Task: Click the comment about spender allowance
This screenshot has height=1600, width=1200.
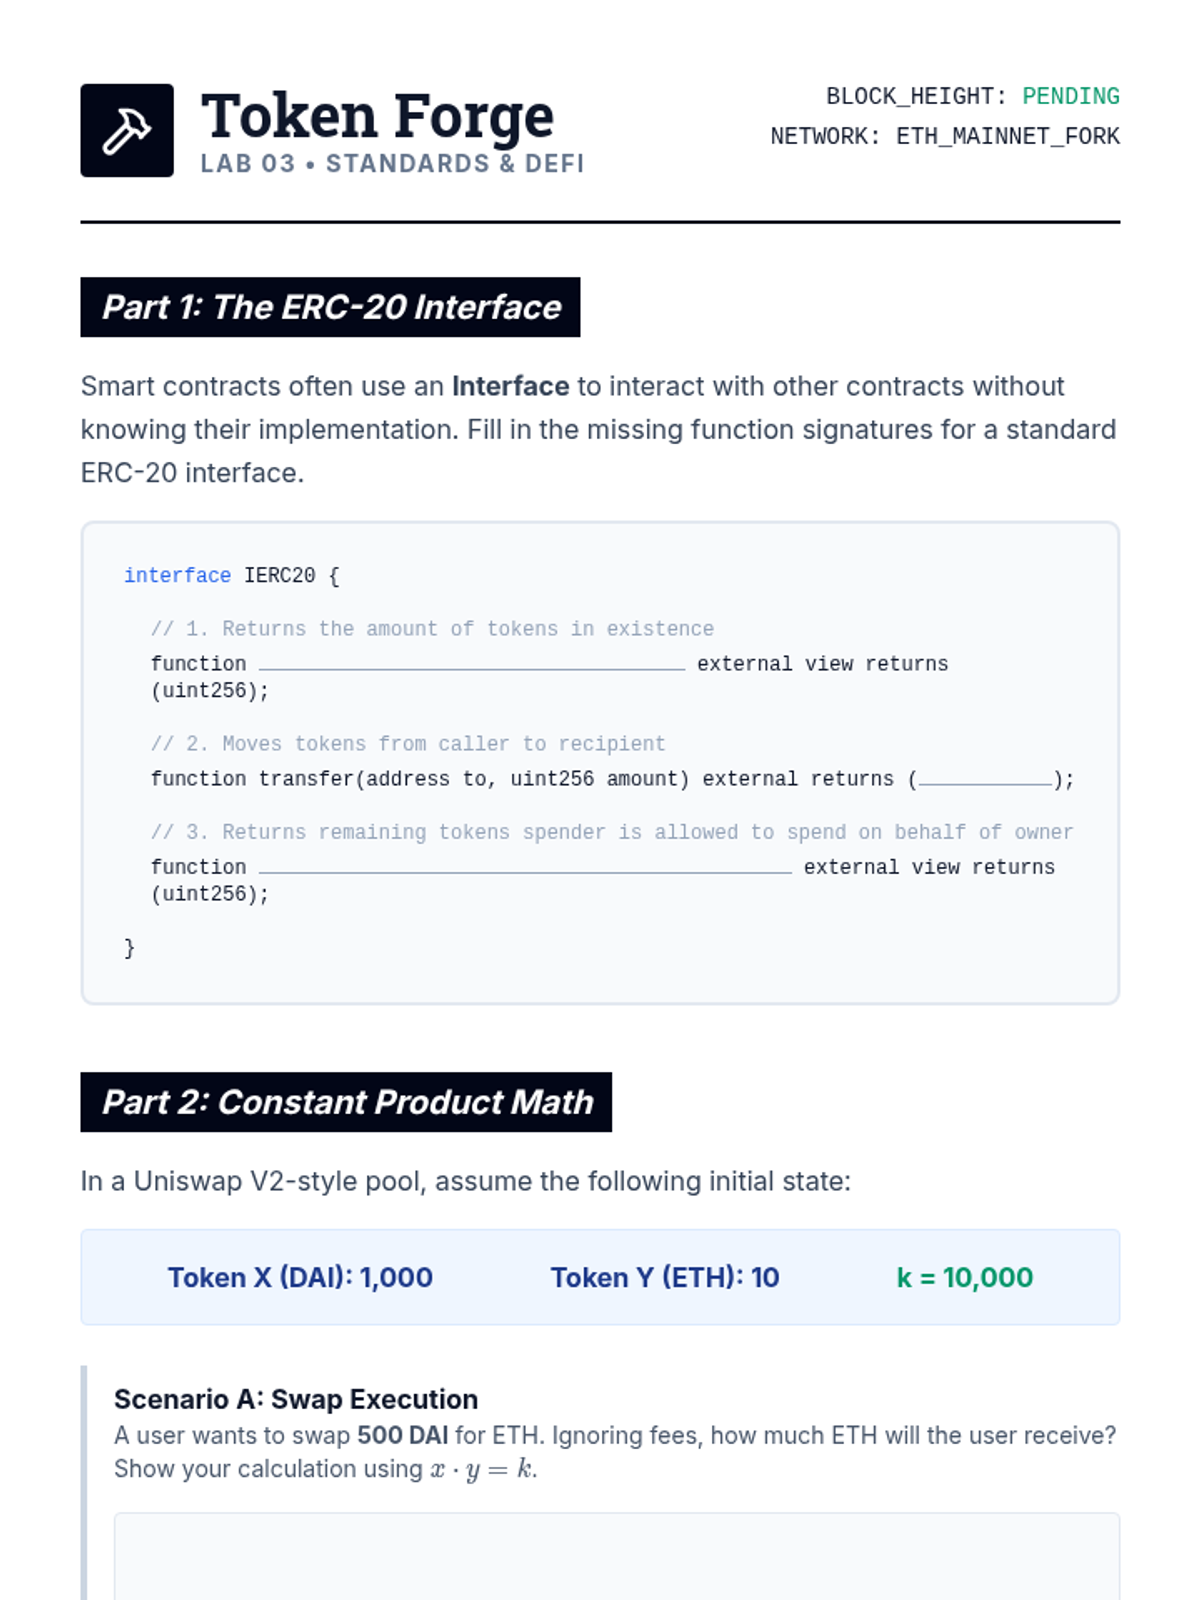Action: click(x=611, y=832)
